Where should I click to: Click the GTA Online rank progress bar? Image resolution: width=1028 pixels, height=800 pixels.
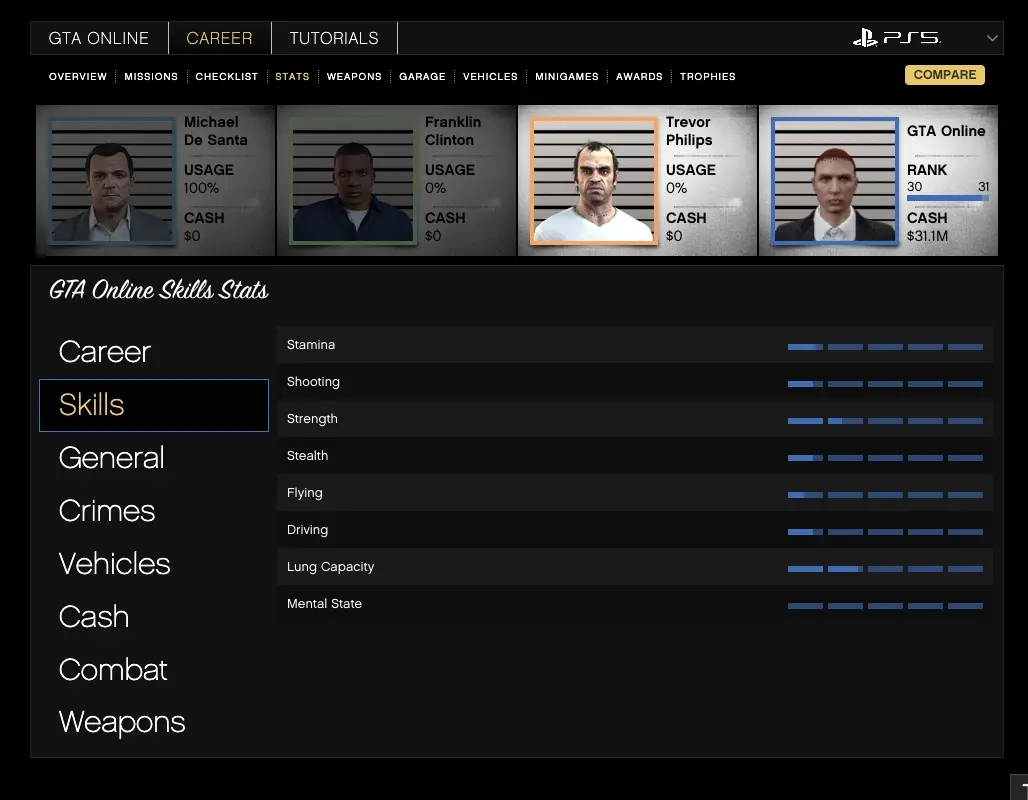click(948, 198)
